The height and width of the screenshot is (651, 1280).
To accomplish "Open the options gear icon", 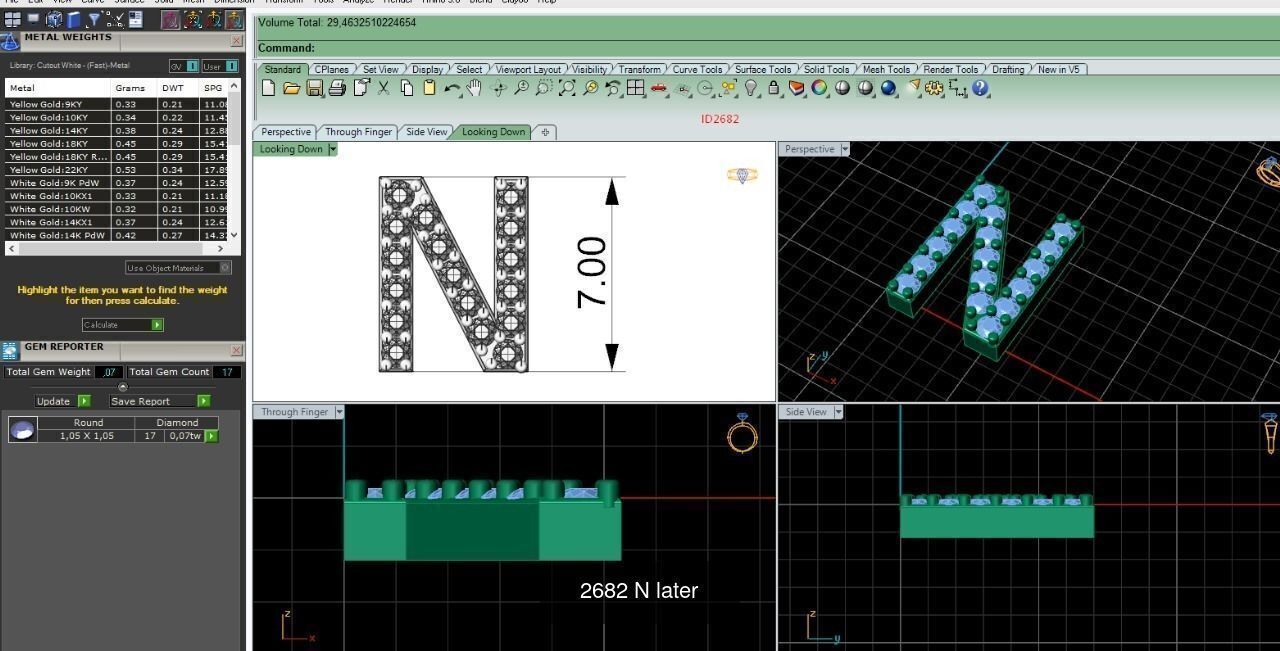I will click(934, 88).
